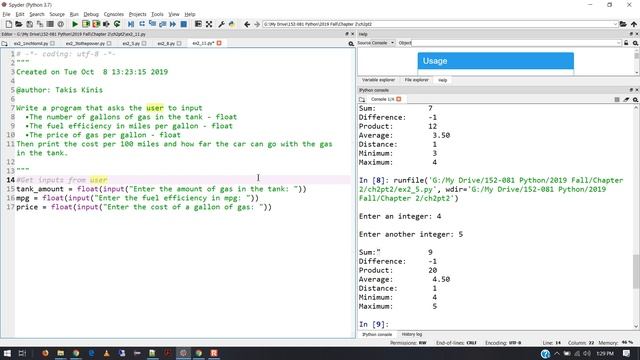The height and width of the screenshot is (360, 640).
Task: Open the Run menu
Action: 74,14
